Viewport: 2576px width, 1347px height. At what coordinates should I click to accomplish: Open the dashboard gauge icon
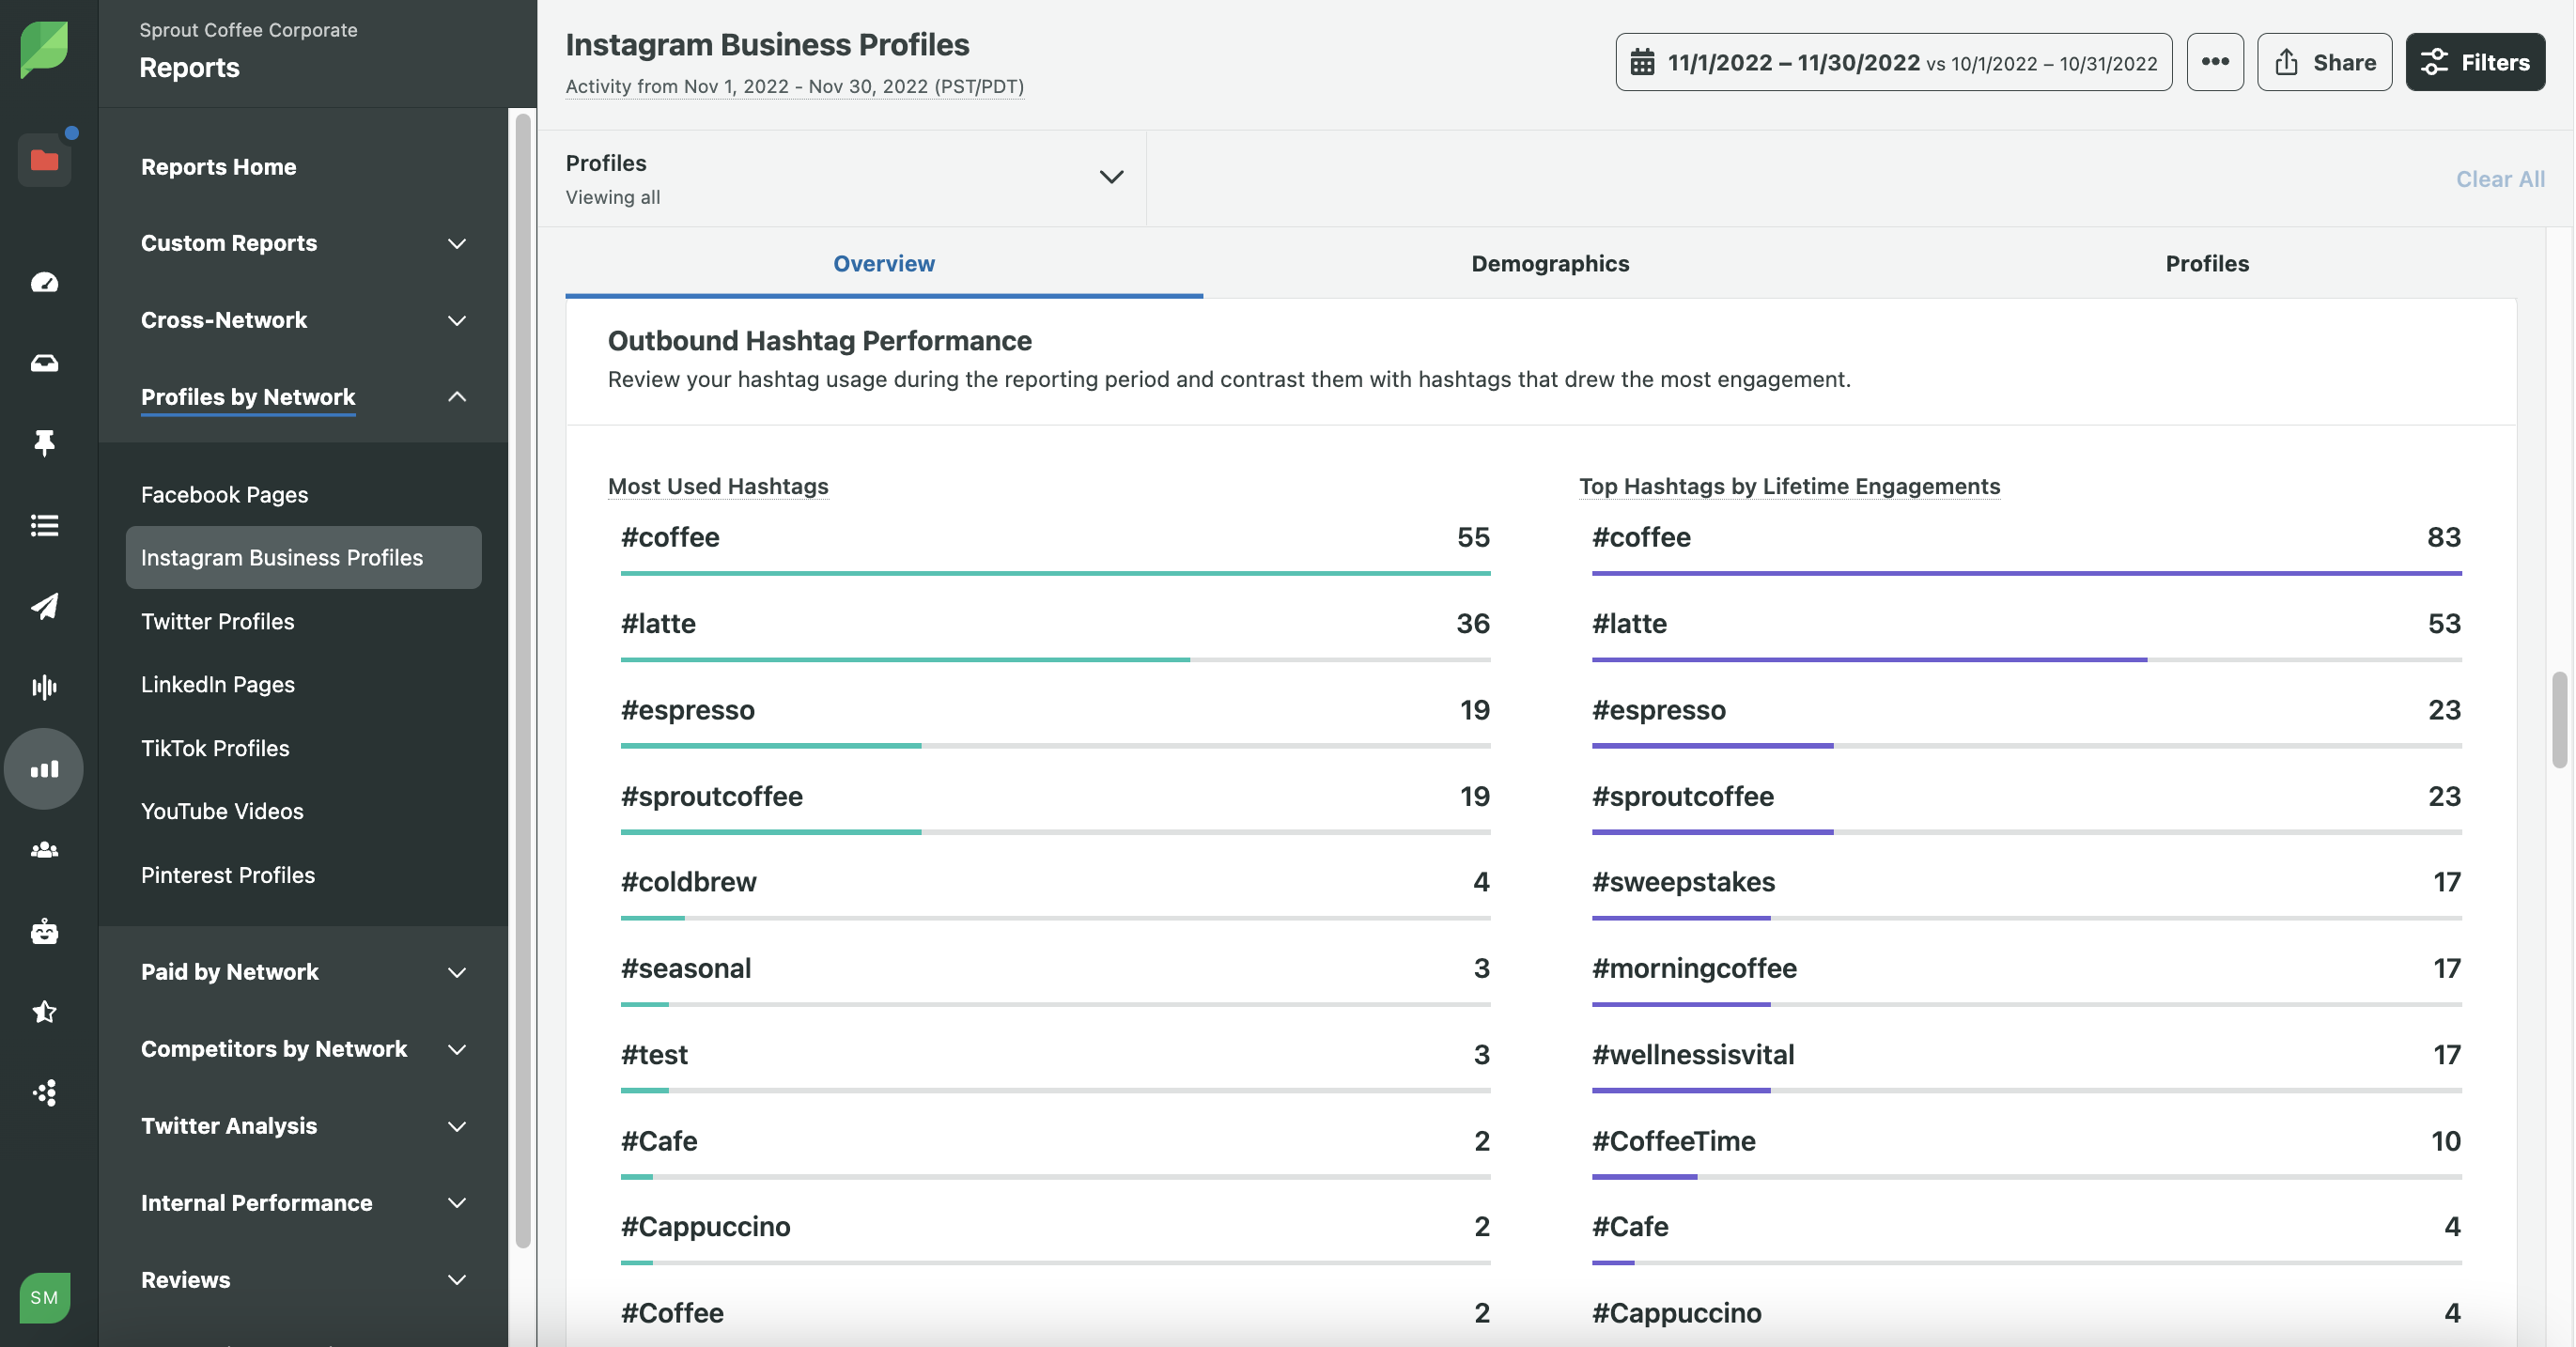pyautogui.click(x=44, y=283)
